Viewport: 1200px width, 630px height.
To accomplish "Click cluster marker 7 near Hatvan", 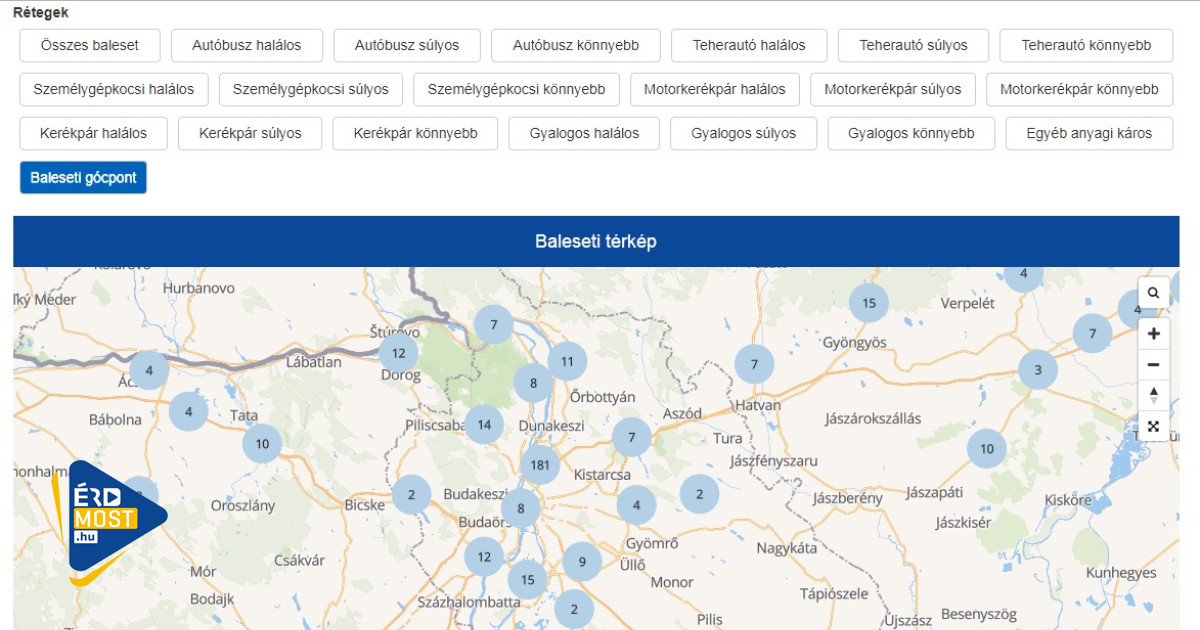I will 754,365.
